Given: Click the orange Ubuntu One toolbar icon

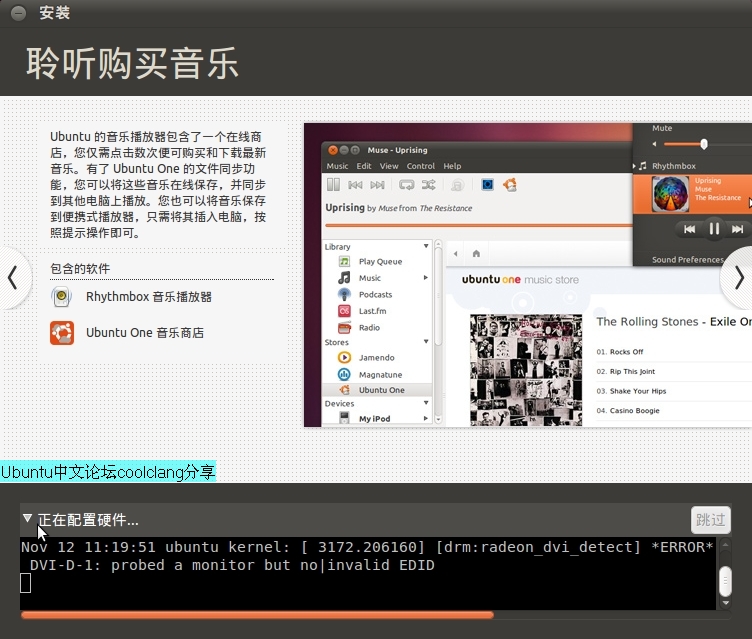Looking at the screenshot, I should [510, 185].
